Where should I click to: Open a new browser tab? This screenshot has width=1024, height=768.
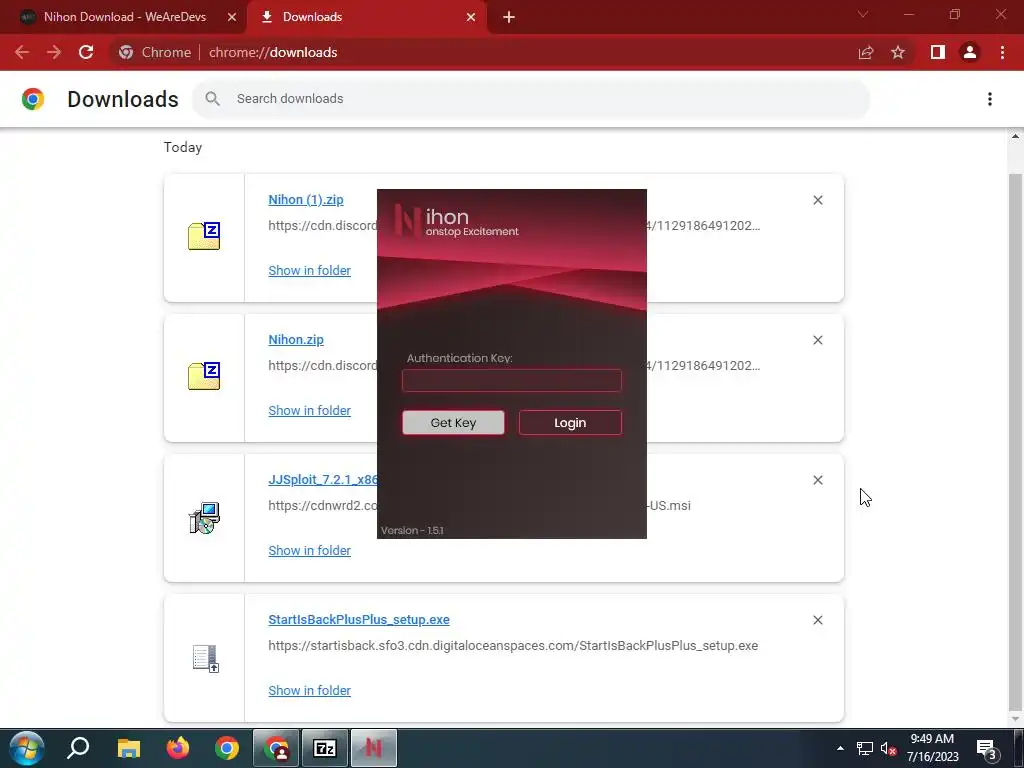pos(509,17)
